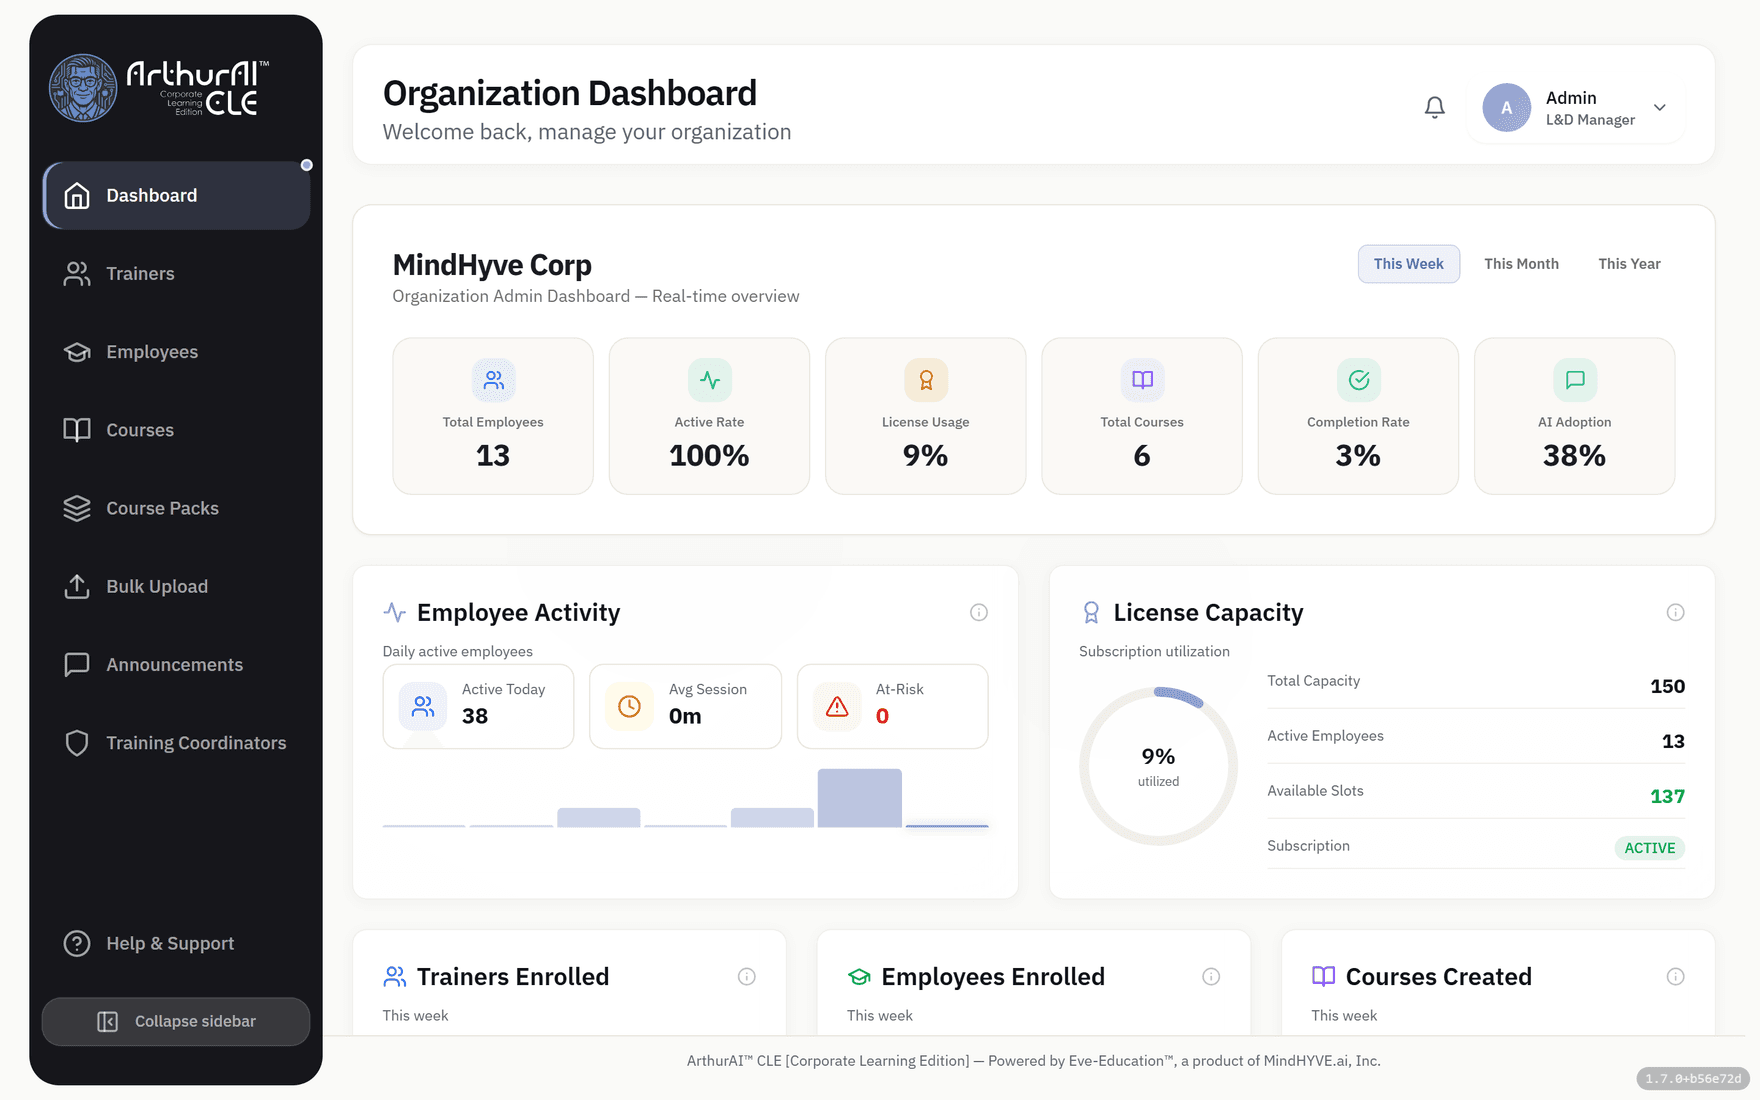Click the At-Risk warning triangle icon
Viewport: 1760px width, 1100px height.
point(837,706)
